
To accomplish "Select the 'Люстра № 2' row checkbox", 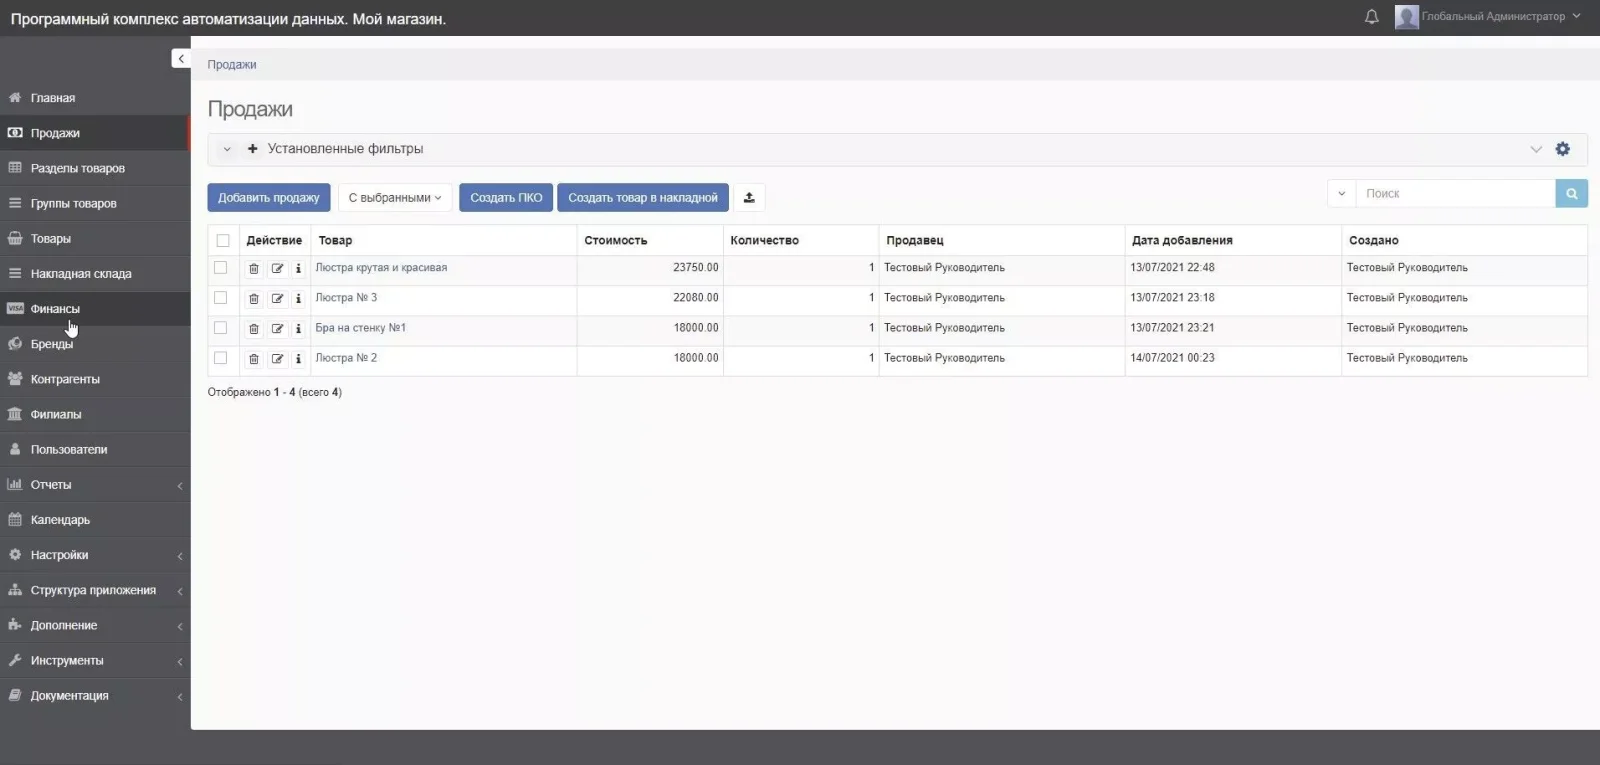I will [221, 358].
